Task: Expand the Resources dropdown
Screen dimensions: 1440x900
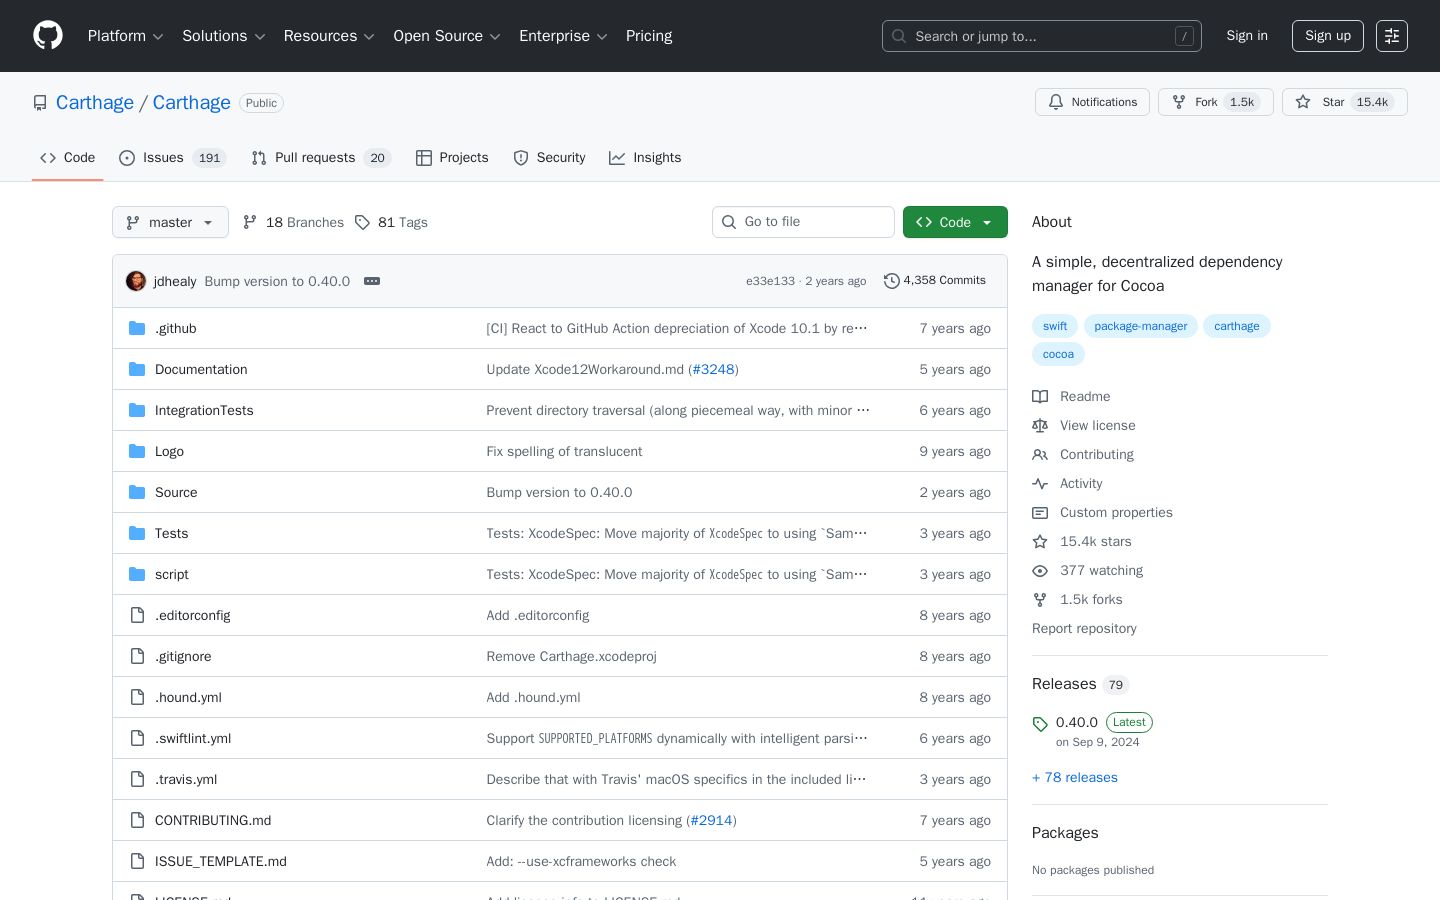Action: pos(329,36)
